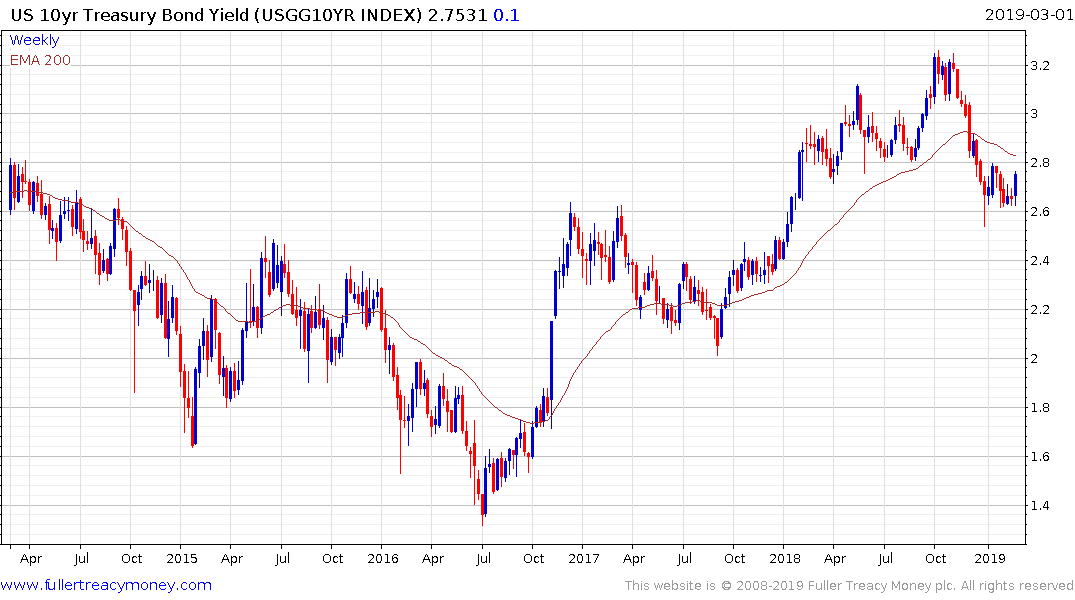1075x600 pixels.
Task: Click the '2.4' y-axis label
Action: pos(1040,261)
